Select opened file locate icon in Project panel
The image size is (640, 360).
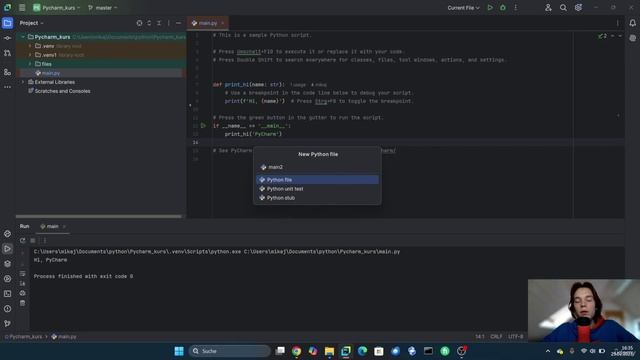pos(139,23)
